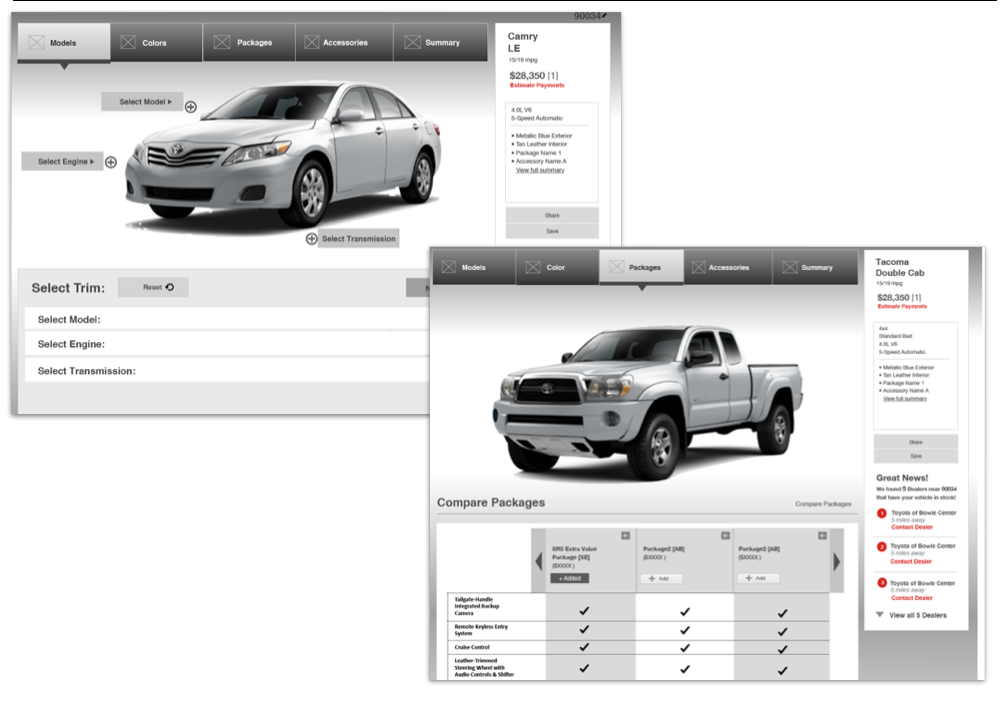Expand the Select Model: row
The height and width of the screenshot is (702, 1004).
(227, 319)
